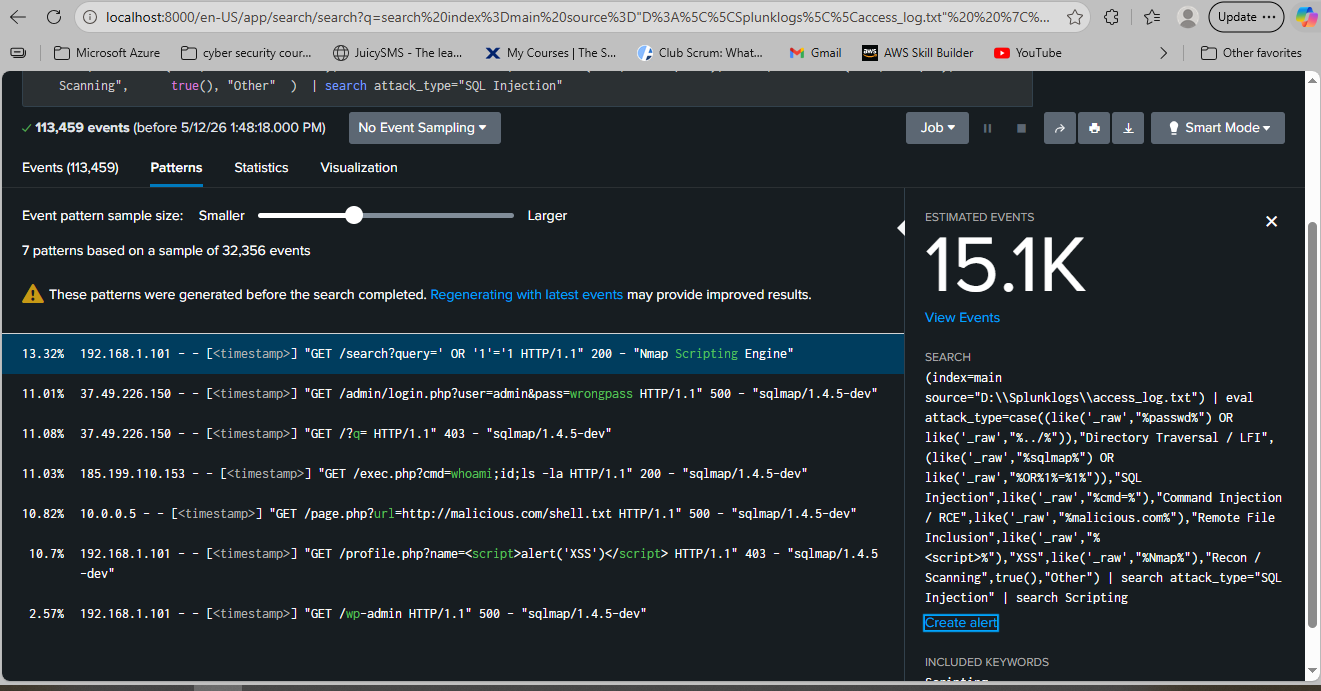The image size is (1321, 691).
Task: Select the malicious.com/shell.txt pattern row
Action: point(452,514)
